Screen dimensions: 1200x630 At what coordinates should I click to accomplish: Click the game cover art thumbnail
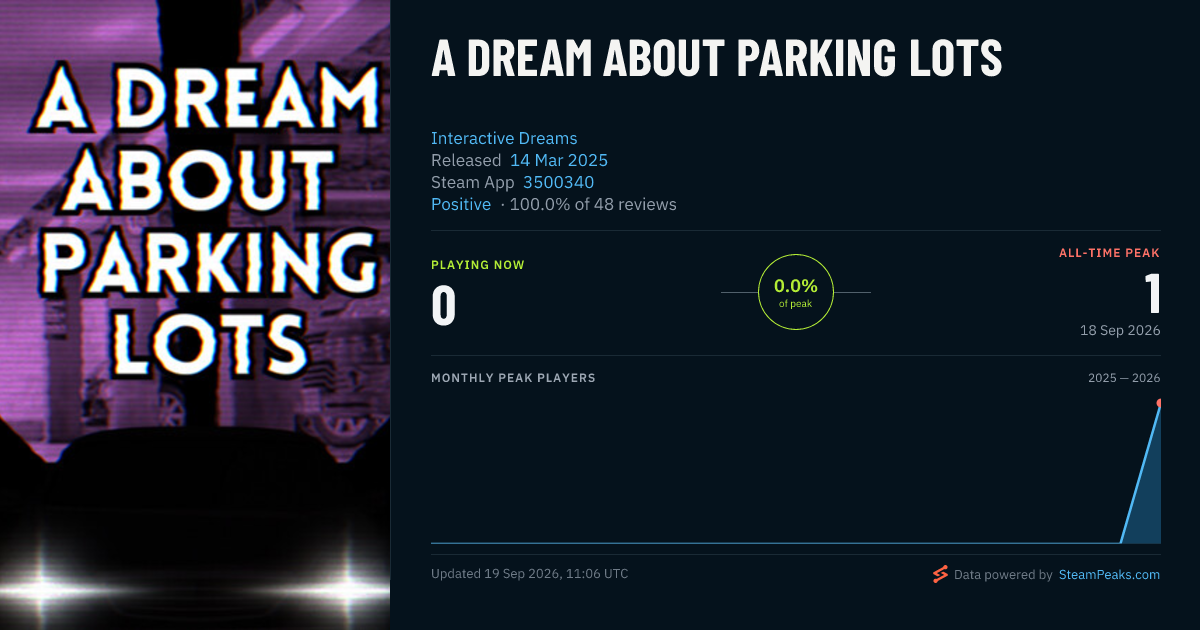(195, 315)
